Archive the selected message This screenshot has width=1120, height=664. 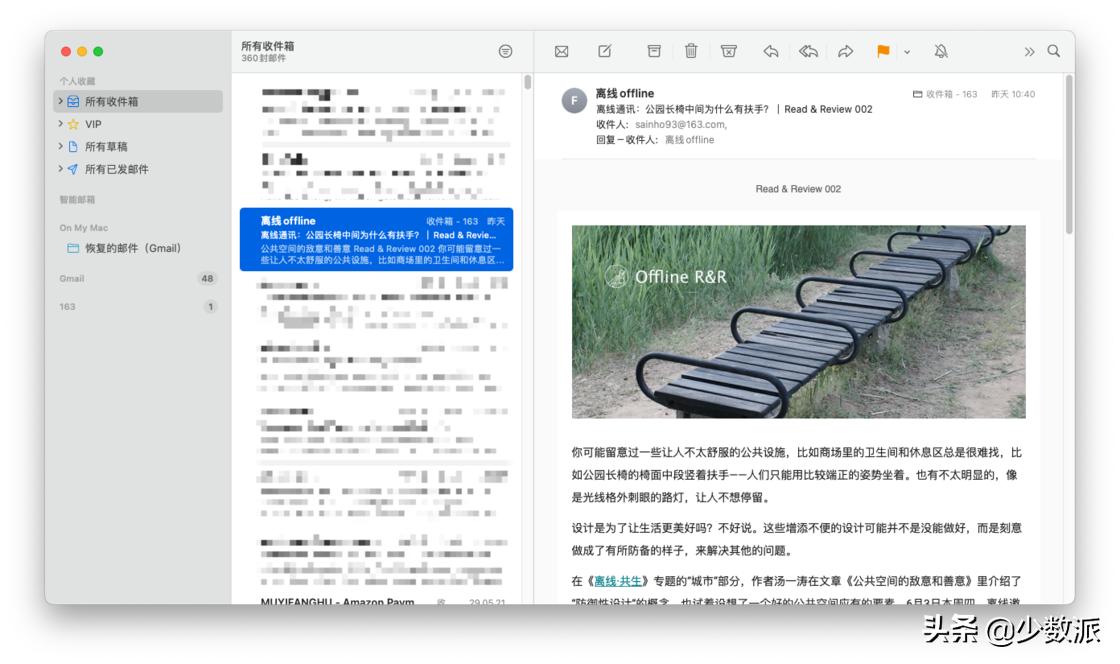(654, 51)
